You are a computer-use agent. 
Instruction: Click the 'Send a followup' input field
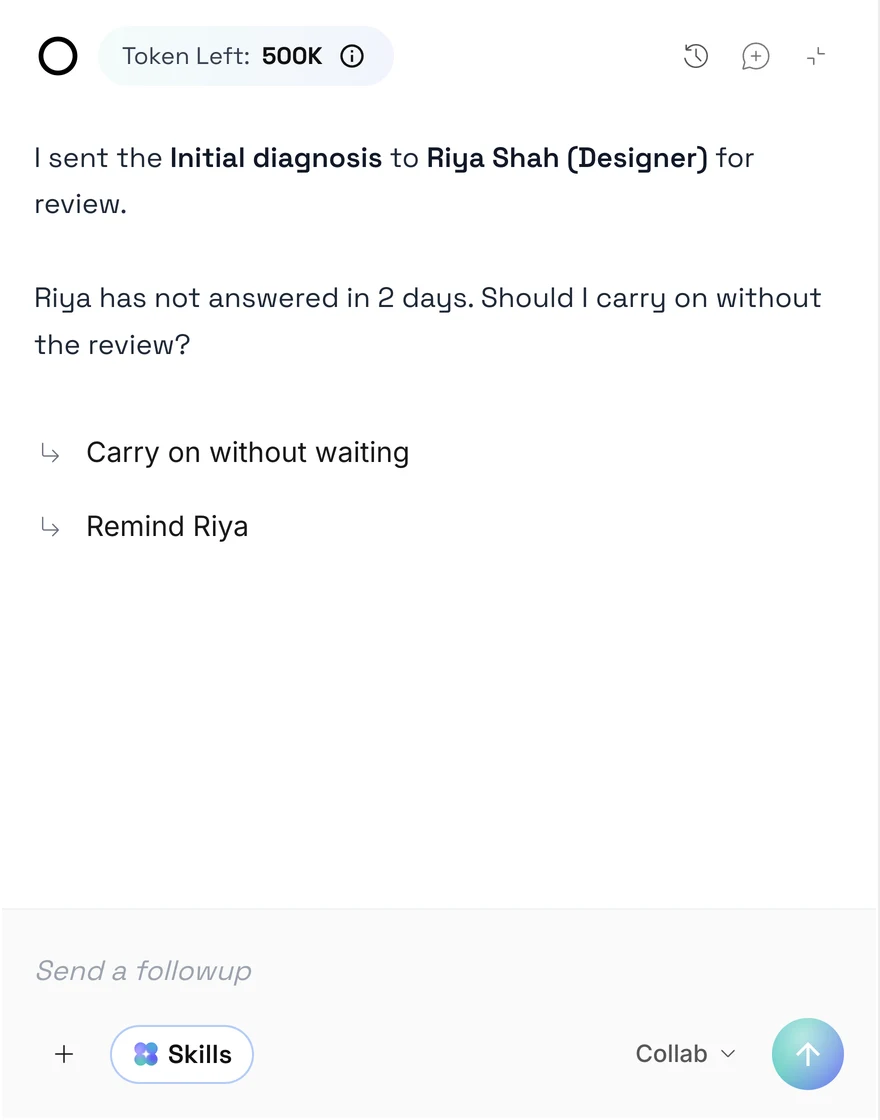click(440, 971)
